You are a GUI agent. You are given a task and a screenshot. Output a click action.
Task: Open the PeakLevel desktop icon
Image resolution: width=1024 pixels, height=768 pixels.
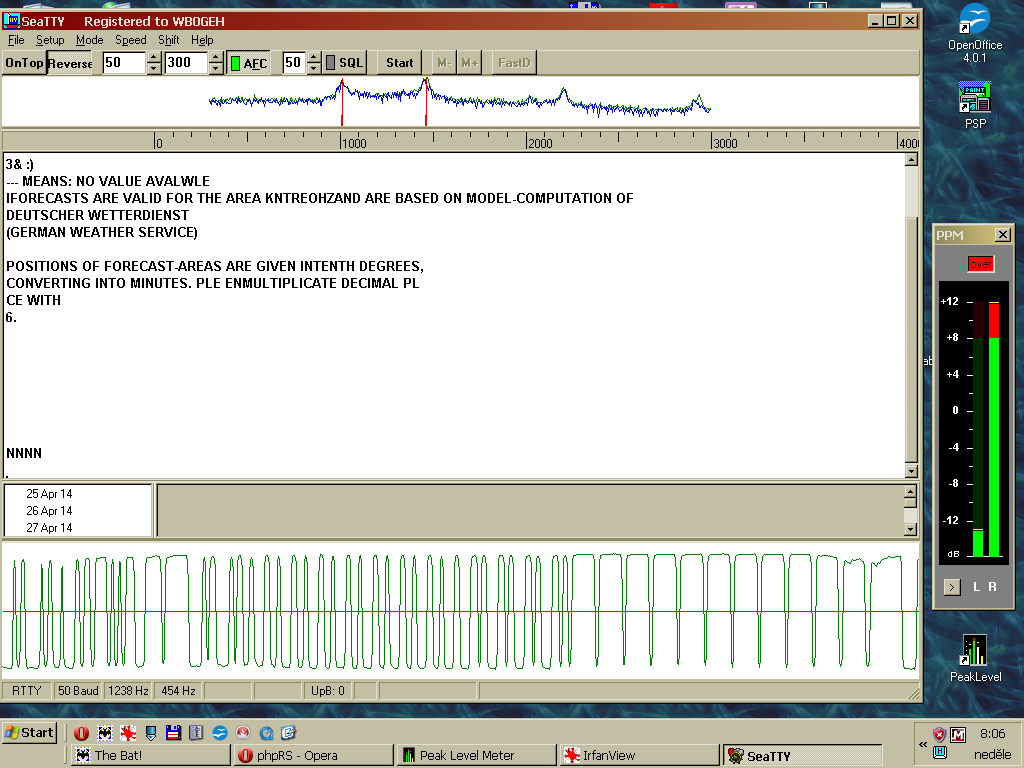(975, 658)
